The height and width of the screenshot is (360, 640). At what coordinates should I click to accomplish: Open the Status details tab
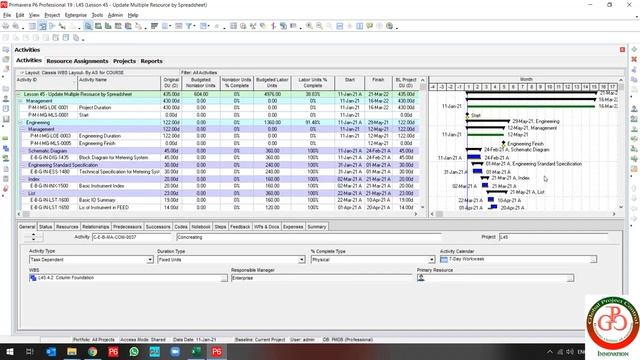click(x=45, y=227)
